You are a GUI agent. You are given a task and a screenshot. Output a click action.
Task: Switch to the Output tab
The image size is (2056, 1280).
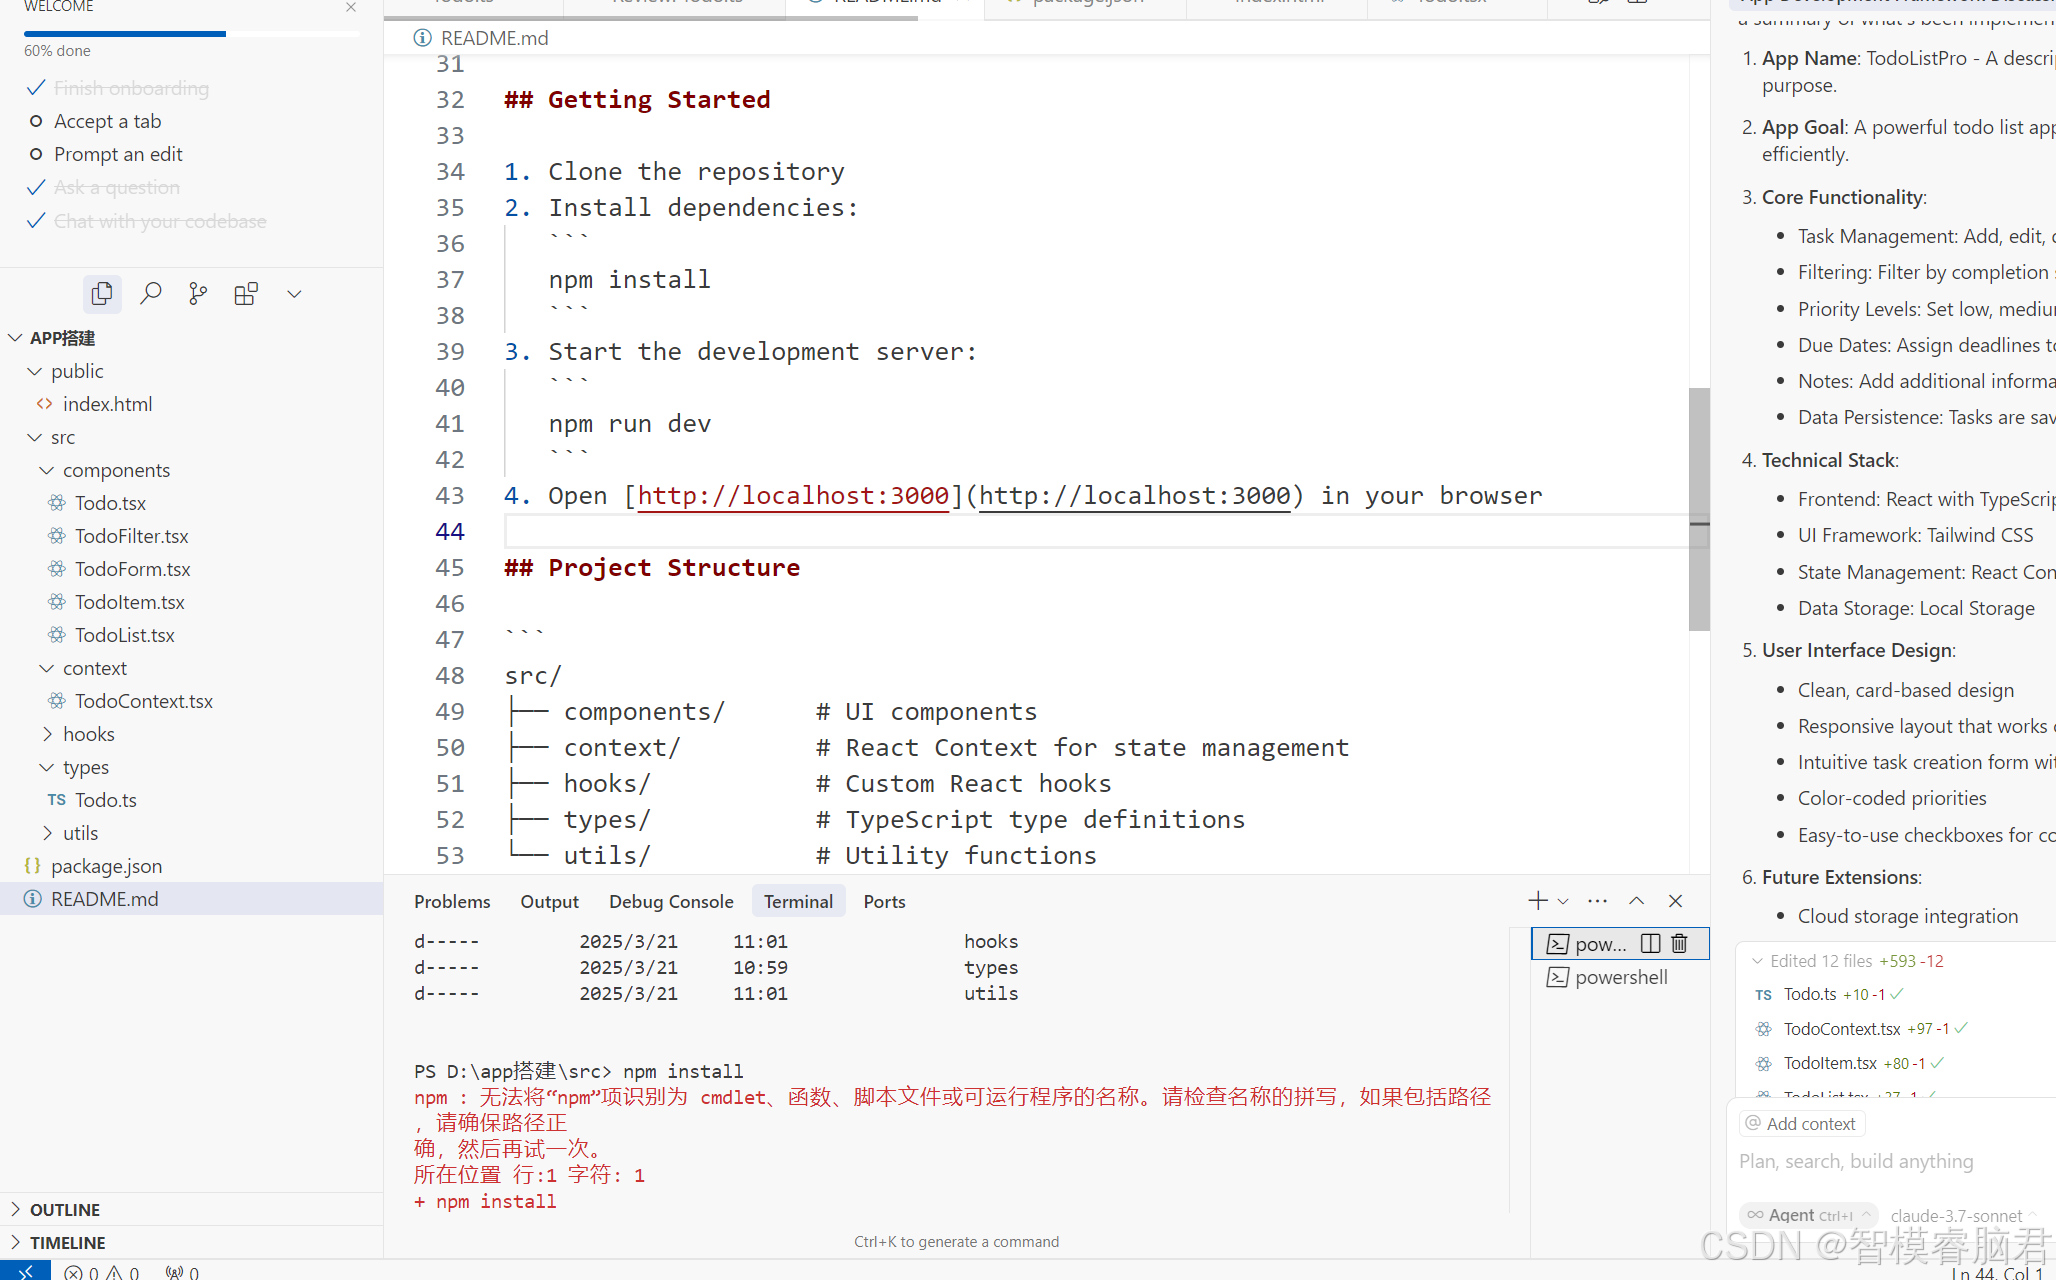(549, 901)
